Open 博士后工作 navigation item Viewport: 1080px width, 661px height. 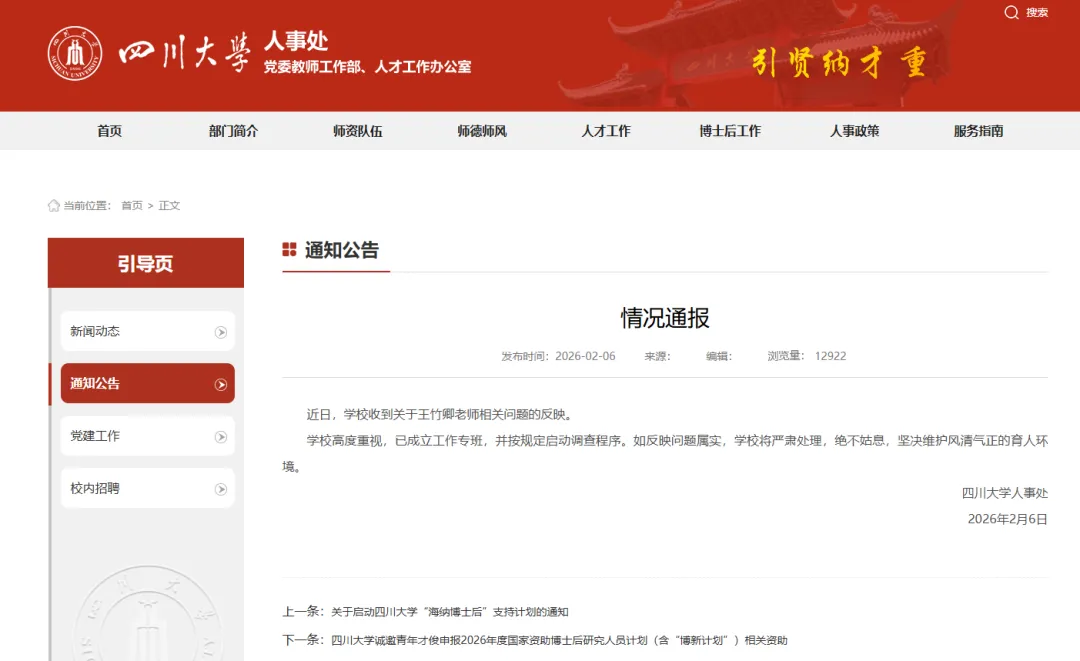(730, 131)
